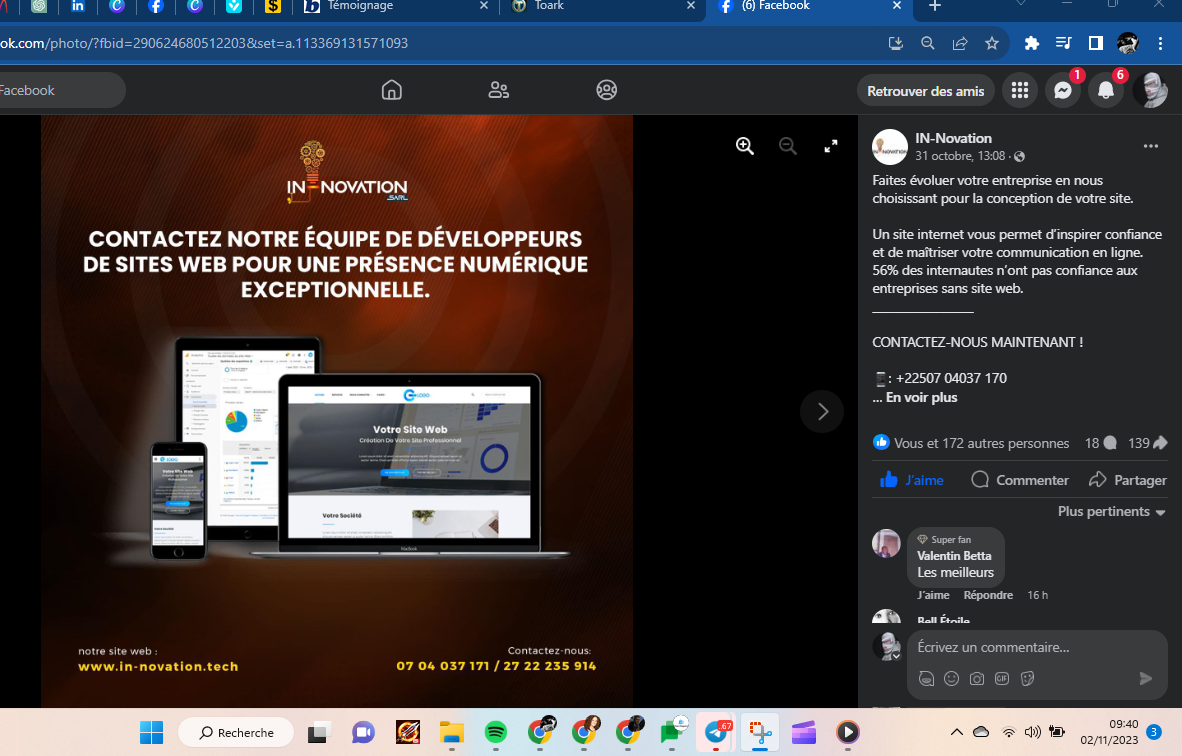1182x756 pixels.
Task: Switch to the Toark browser tab
Action: pyautogui.click(x=601, y=6)
